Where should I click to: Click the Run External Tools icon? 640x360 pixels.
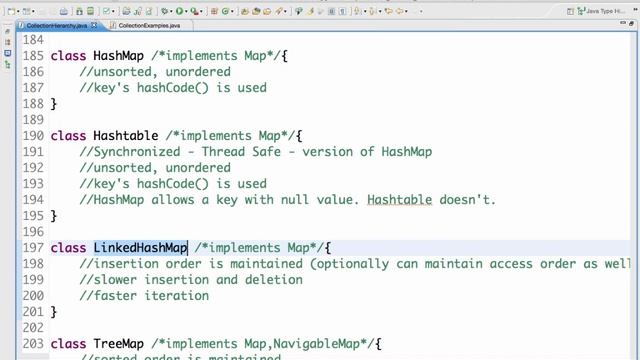tap(194, 11)
